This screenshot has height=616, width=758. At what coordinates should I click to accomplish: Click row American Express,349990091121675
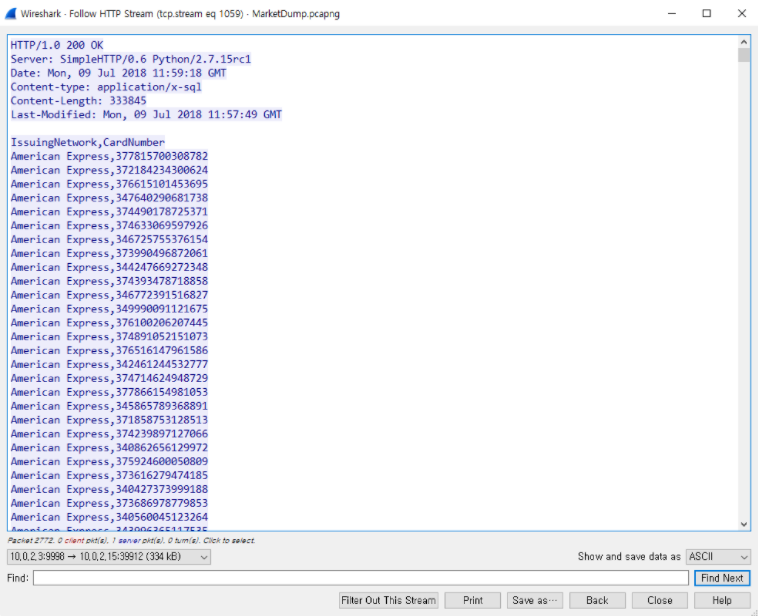pyautogui.click(x=109, y=309)
